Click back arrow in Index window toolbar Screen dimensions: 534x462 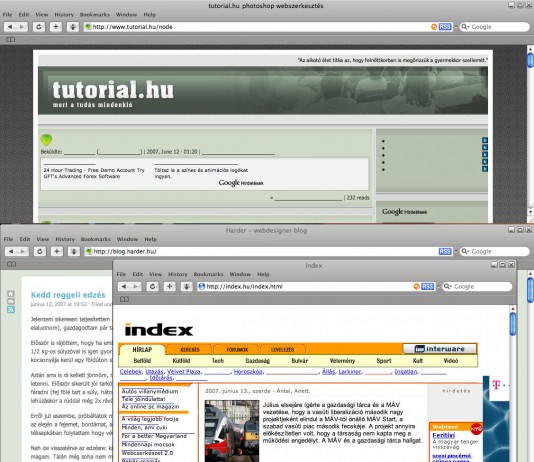coord(124,286)
